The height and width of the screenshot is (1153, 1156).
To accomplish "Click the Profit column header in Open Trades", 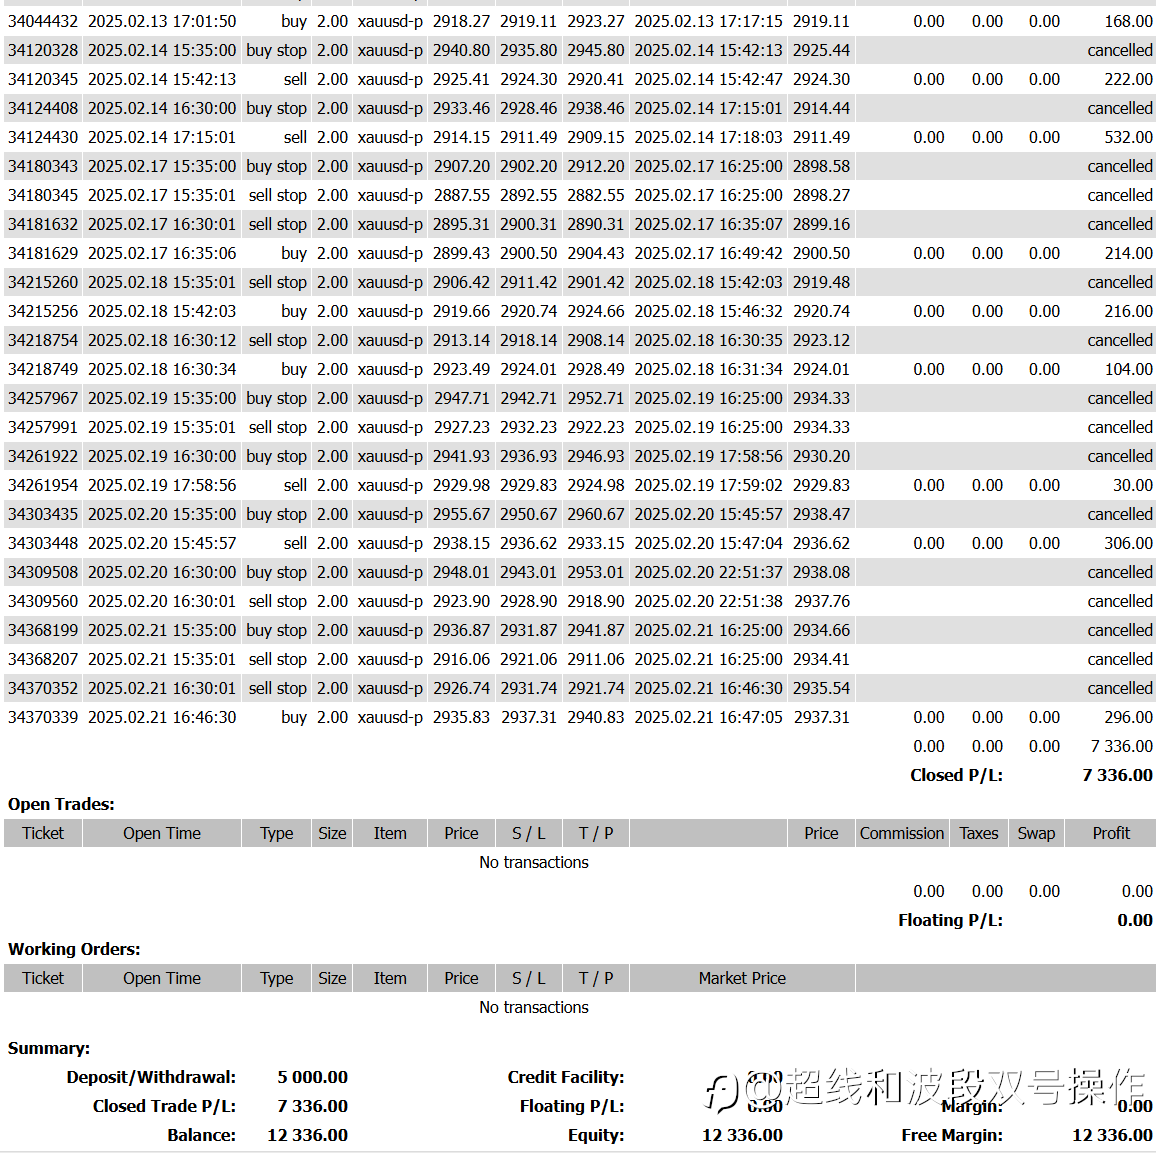I will (x=1110, y=833).
